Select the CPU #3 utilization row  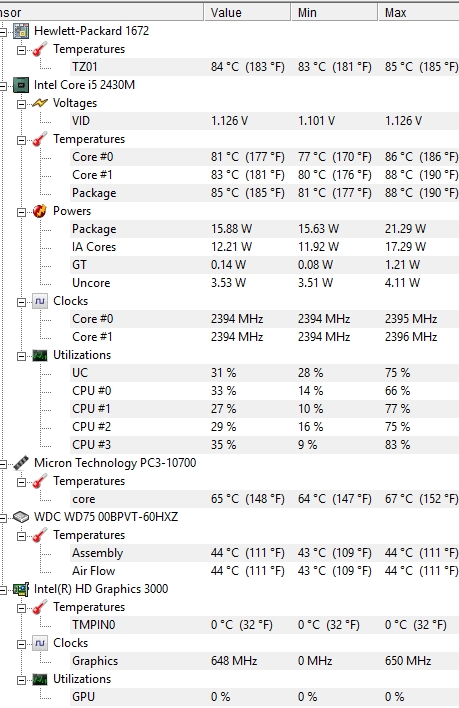click(264, 445)
